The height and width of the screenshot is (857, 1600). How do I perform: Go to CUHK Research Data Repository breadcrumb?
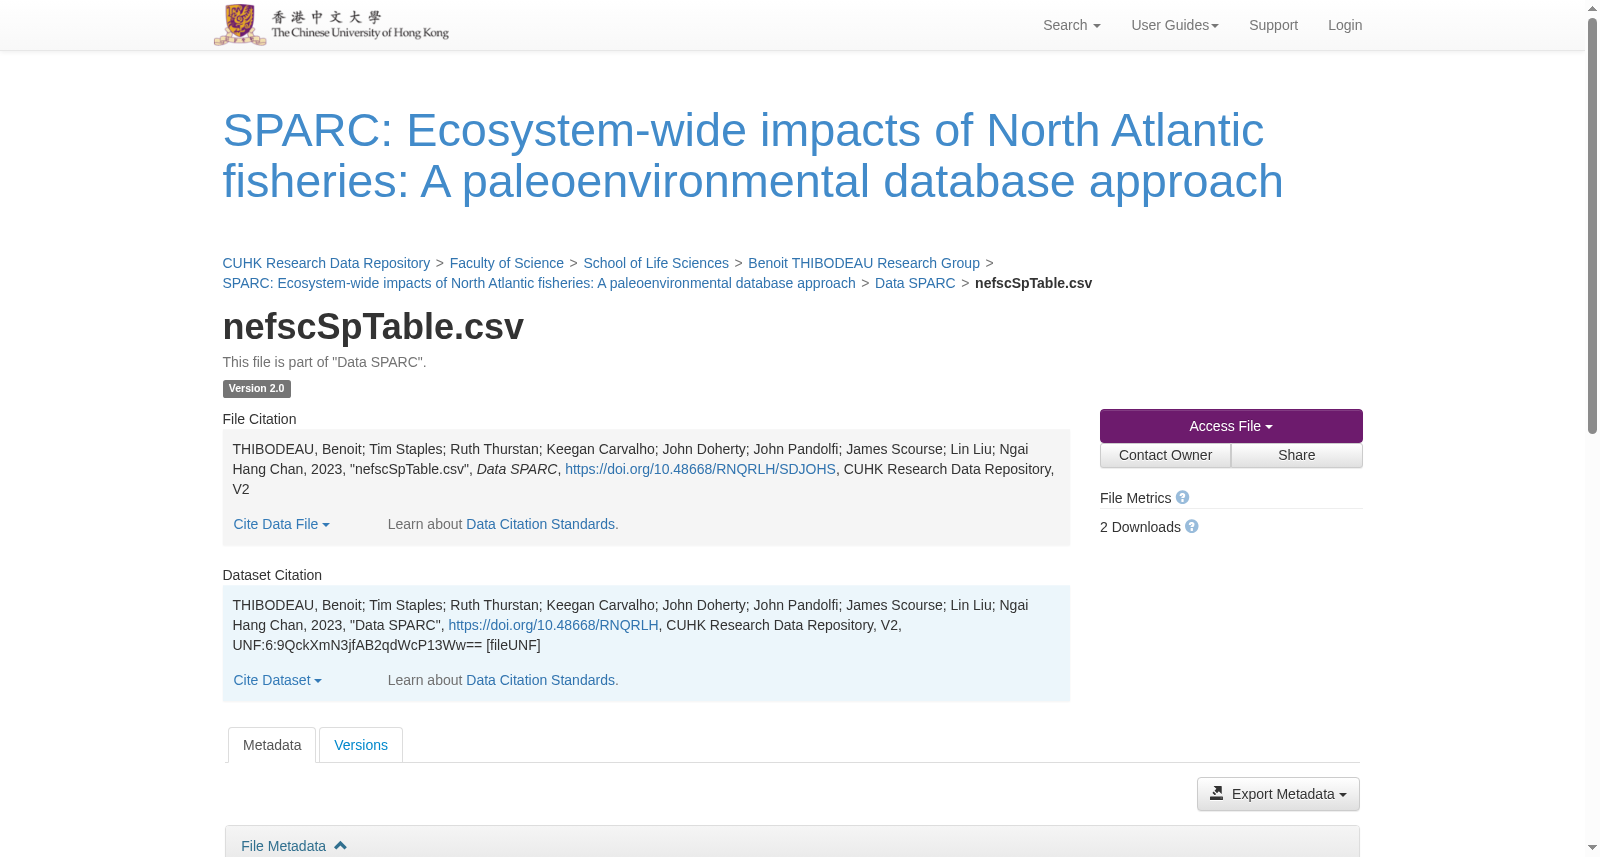pyautogui.click(x=326, y=263)
